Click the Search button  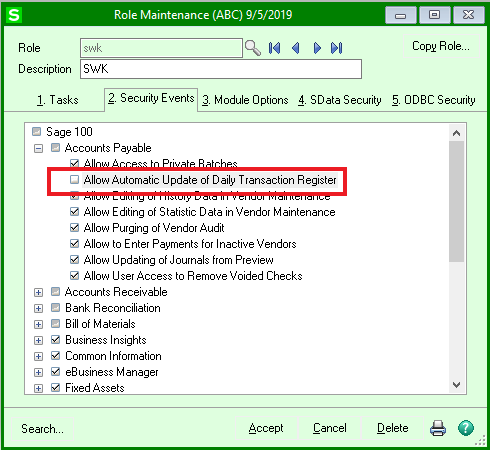pos(42,429)
